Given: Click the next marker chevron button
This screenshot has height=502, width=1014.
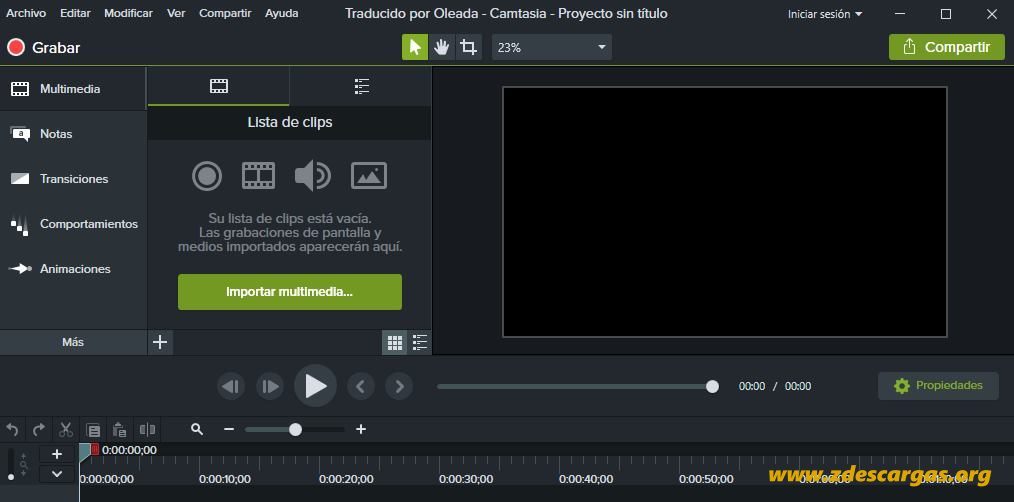Looking at the screenshot, I should tap(399, 386).
